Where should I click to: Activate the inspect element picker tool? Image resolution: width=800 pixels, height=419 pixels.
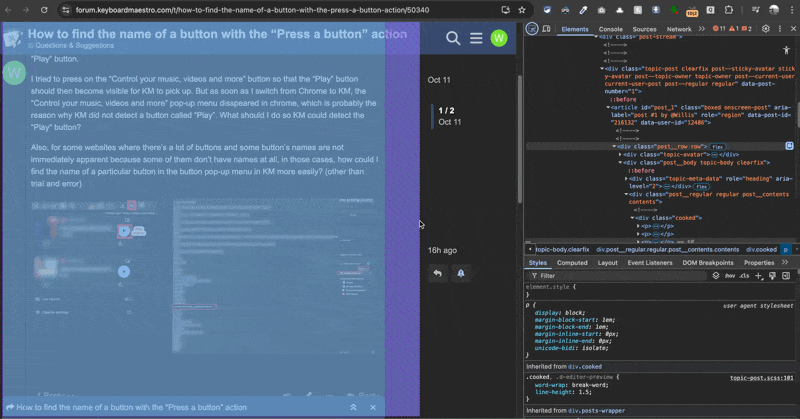pos(532,29)
